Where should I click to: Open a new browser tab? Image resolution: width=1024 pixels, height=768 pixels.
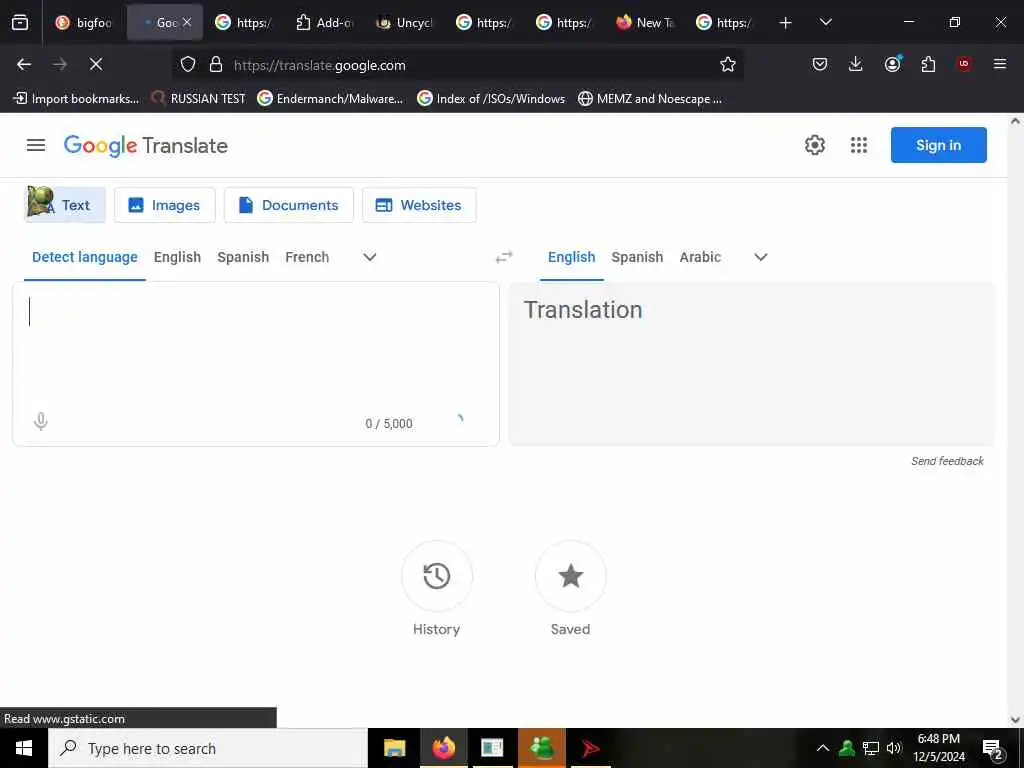(786, 23)
